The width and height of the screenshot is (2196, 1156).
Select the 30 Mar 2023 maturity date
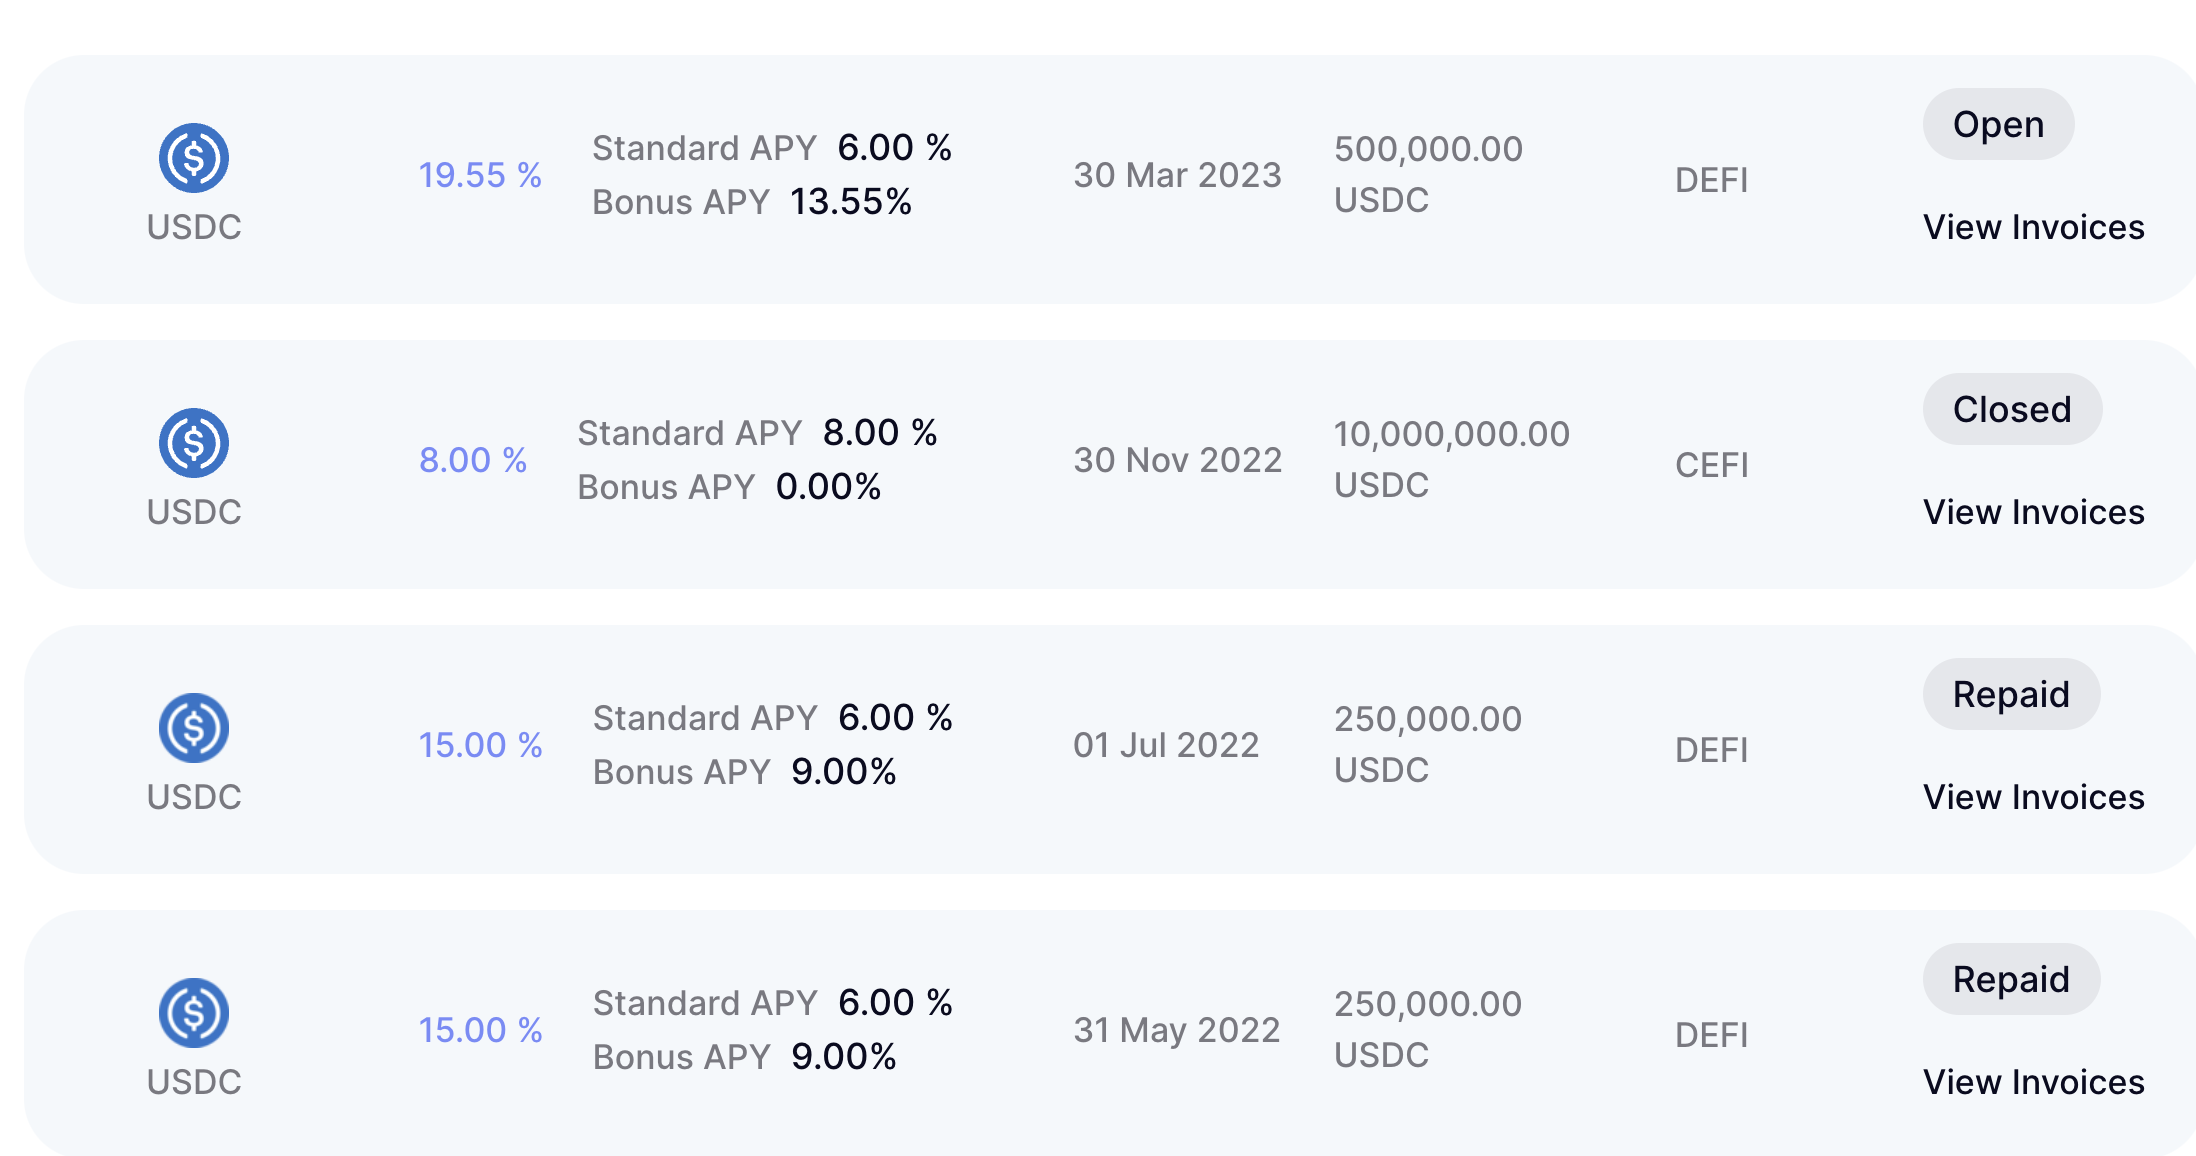click(x=1177, y=176)
